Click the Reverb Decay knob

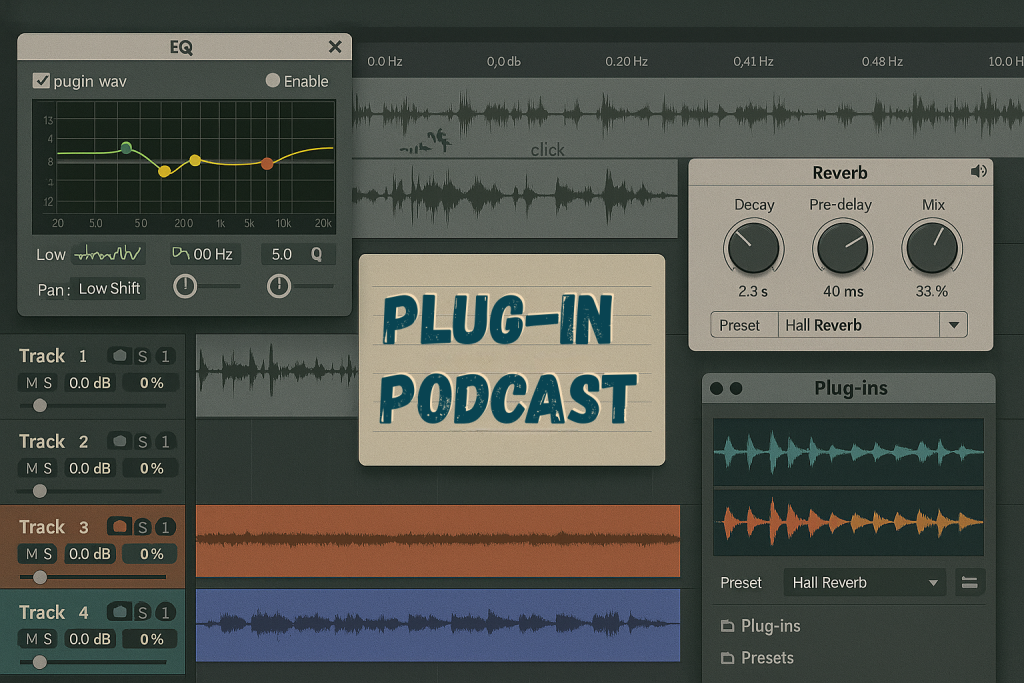(753, 247)
